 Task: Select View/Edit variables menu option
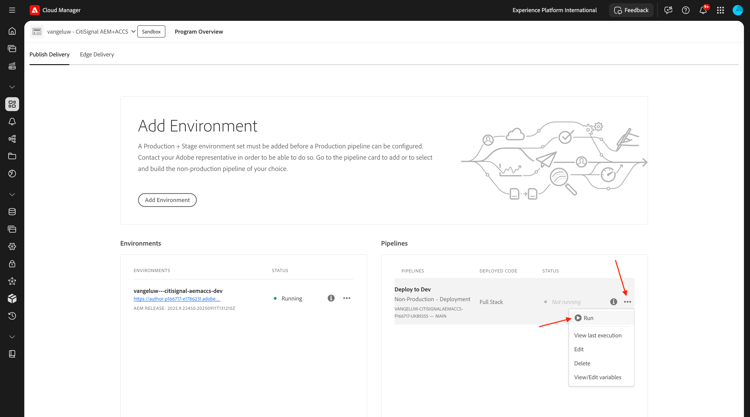598,377
